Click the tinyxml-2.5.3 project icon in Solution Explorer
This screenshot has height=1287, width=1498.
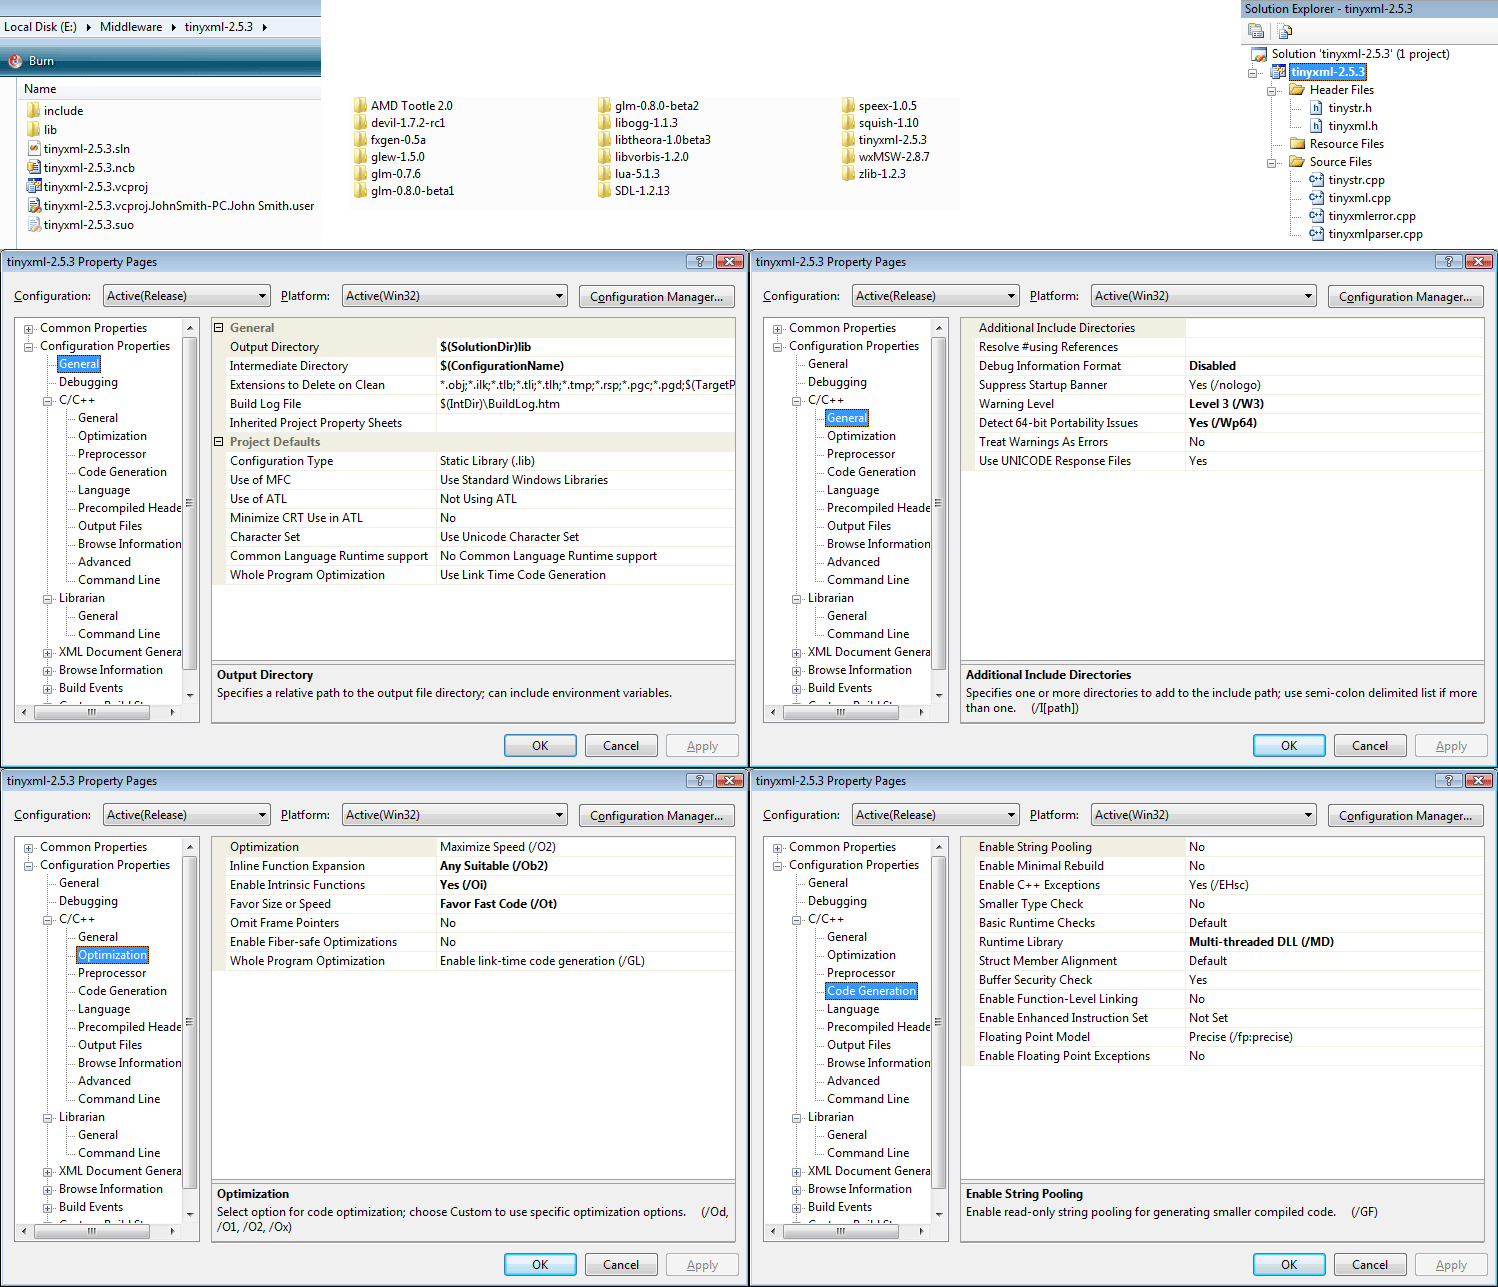(1278, 72)
